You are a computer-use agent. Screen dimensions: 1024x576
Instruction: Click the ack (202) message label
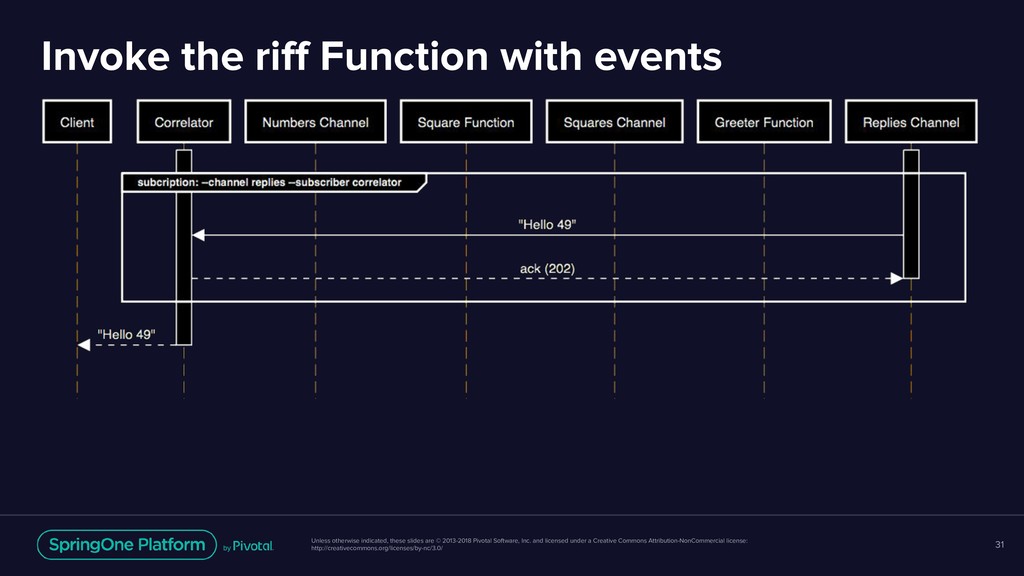[547, 268]
